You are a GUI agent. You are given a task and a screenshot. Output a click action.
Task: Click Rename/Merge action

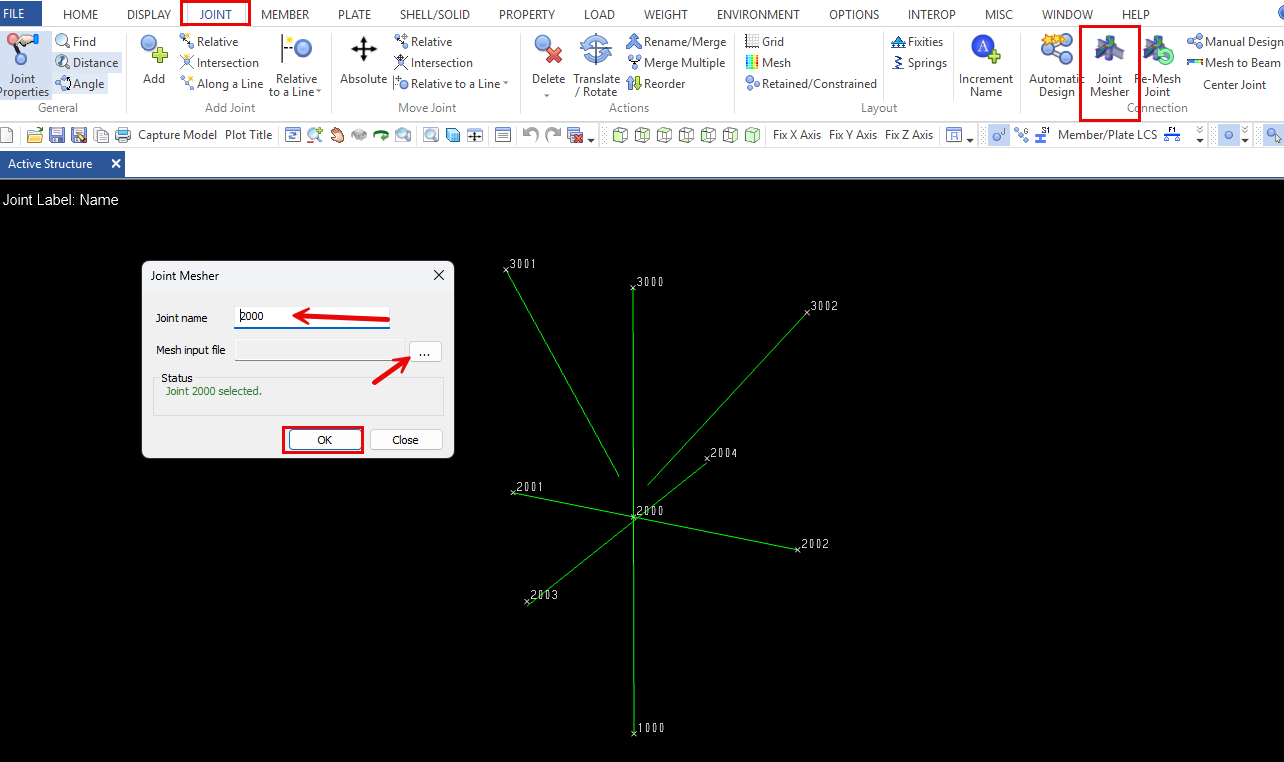point(677,42)
